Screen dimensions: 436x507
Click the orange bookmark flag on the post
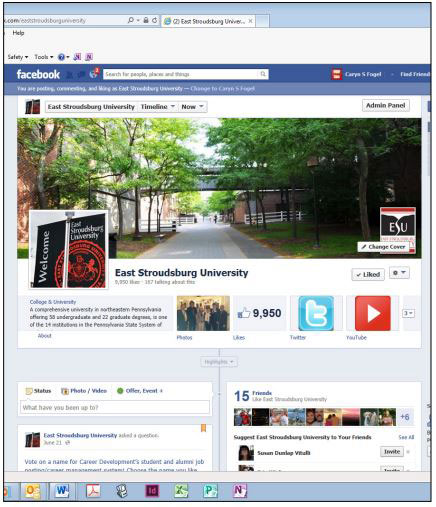[x=203, y=428]
